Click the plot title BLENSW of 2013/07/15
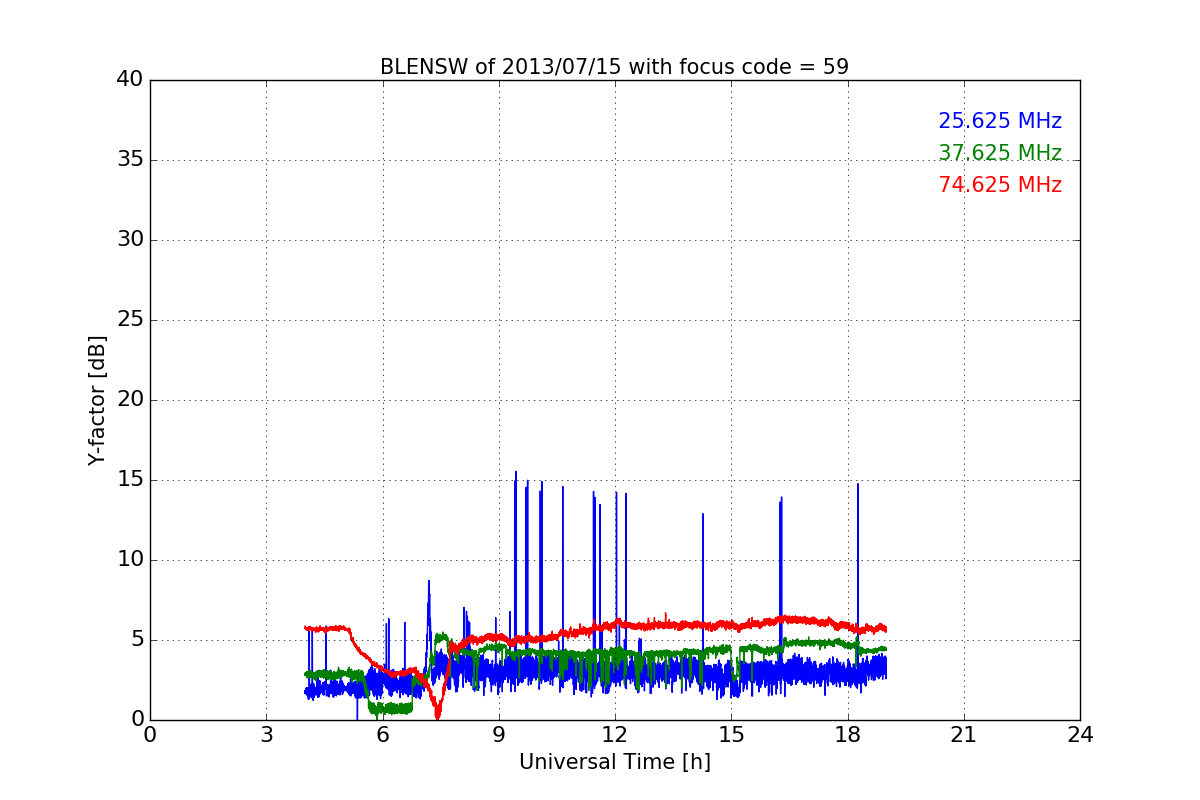This screenshot has height=800, width=1200. tap(614, 67)
